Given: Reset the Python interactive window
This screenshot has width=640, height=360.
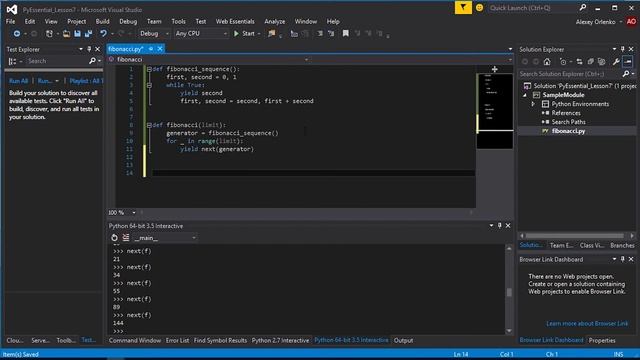Looking at the screenshot, I should 114,238.
